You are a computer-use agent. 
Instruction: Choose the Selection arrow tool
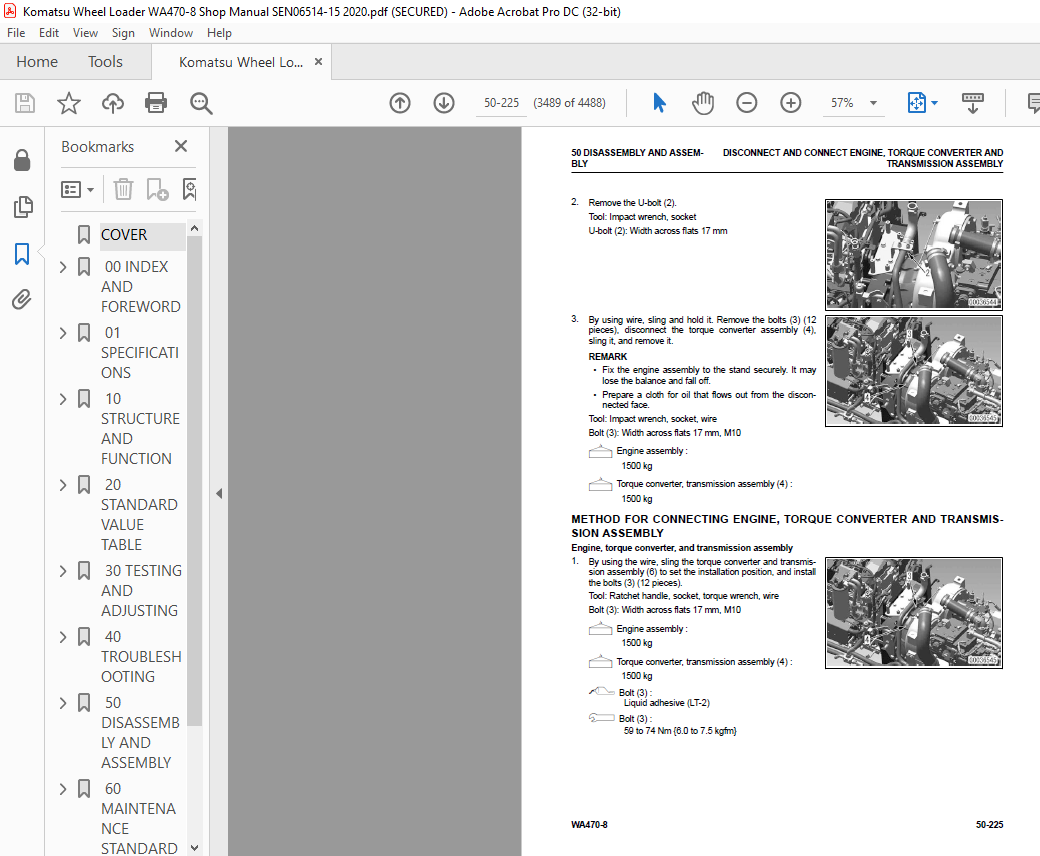[659, 103]
